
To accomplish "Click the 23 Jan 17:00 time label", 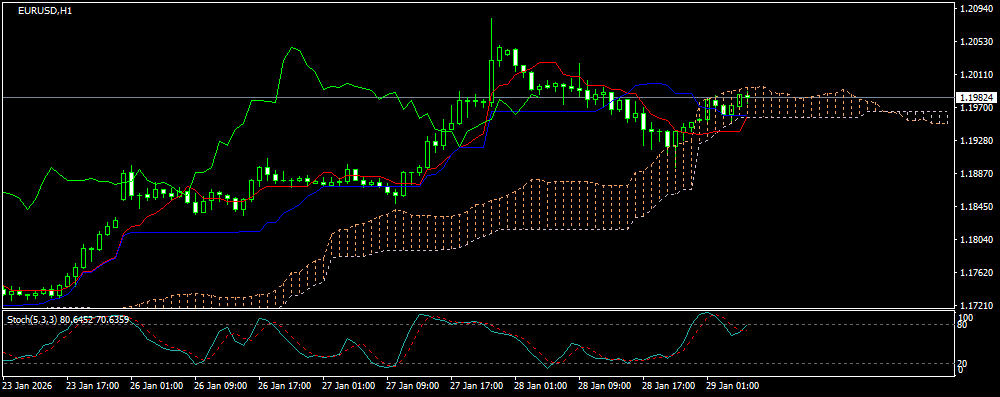I will (93, 386).
